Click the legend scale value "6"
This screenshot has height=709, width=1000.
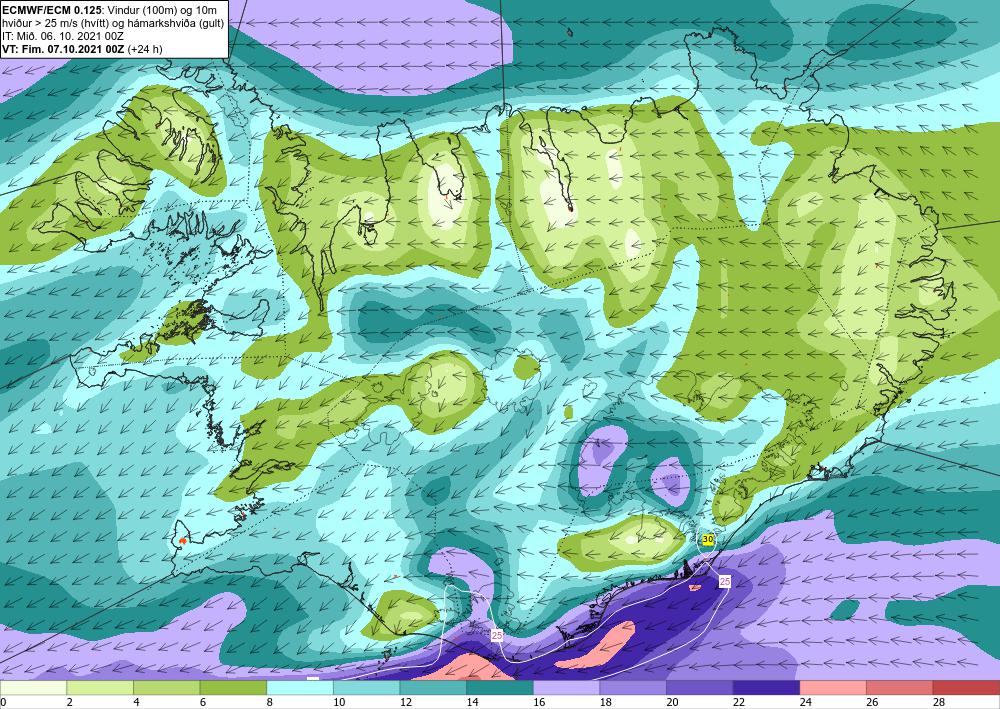click(x=203, y=702)
